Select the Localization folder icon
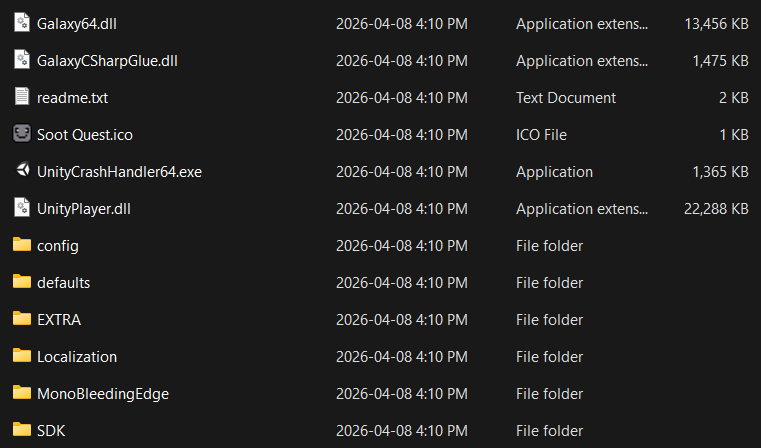 click(x=22, y=356)
